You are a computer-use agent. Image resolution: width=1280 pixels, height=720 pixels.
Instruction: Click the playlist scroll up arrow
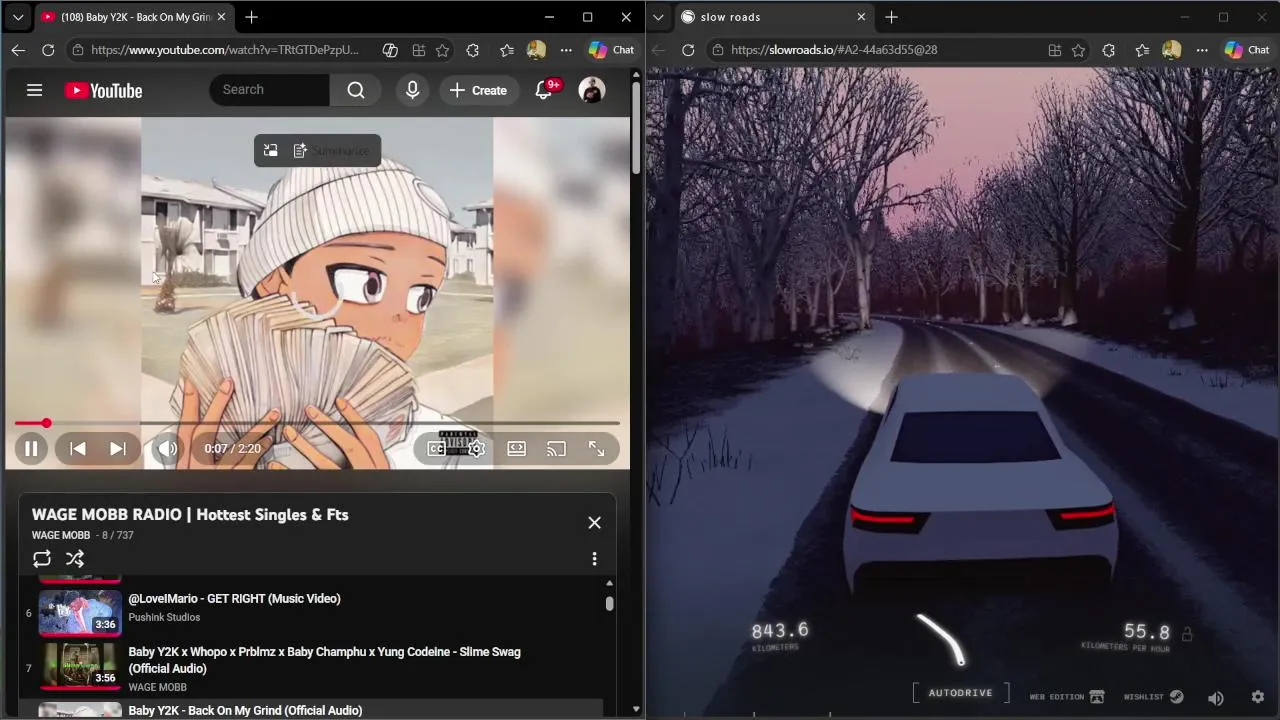click(x=609, y=583)
